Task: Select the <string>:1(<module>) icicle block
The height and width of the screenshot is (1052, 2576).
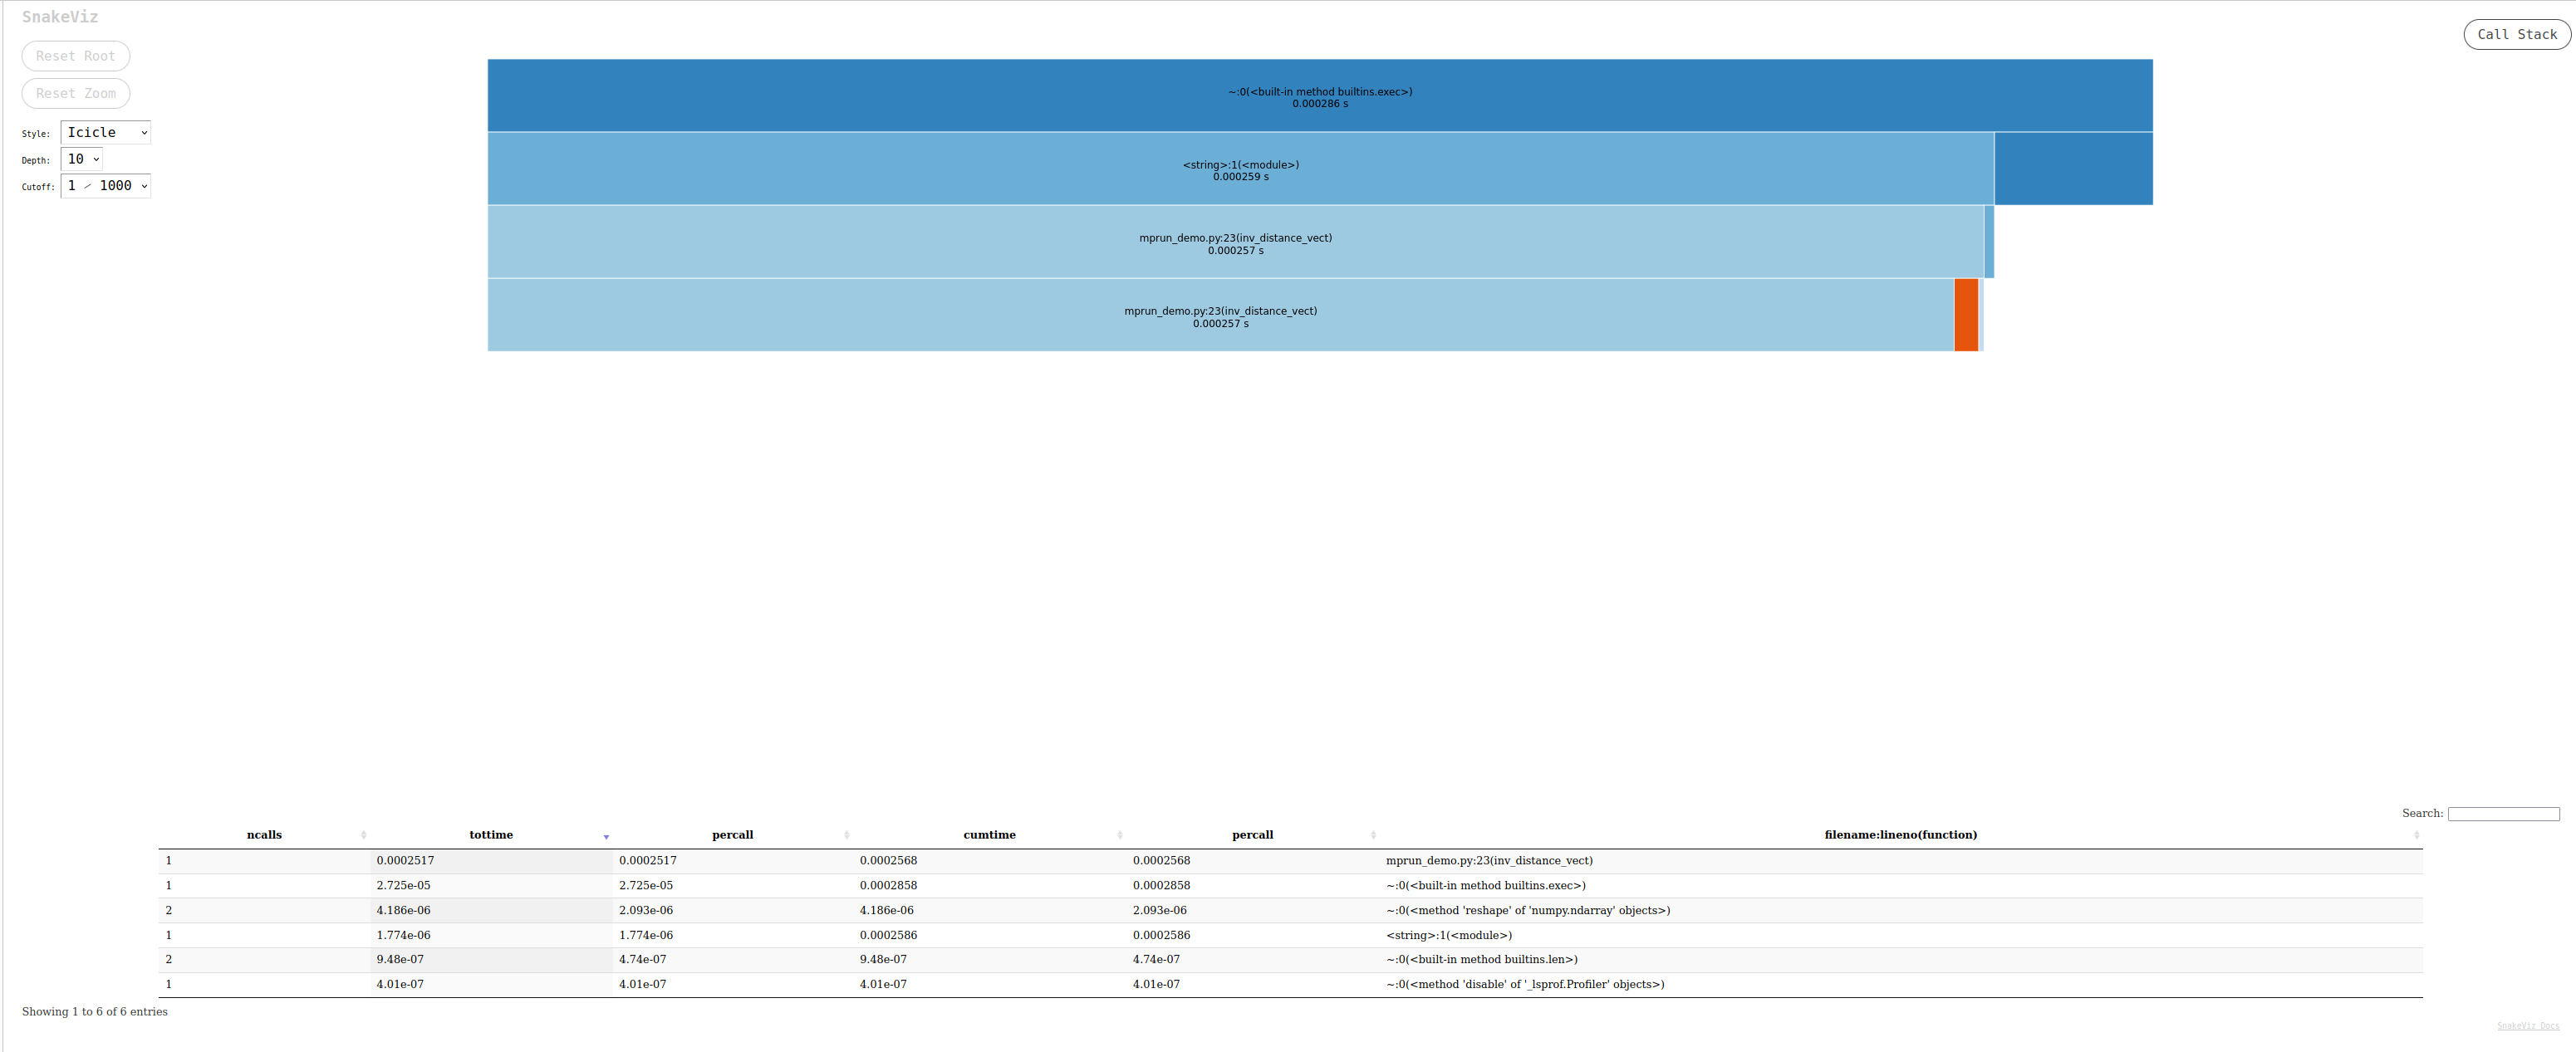Action: pyautogui.click(x=1240, y=169)
